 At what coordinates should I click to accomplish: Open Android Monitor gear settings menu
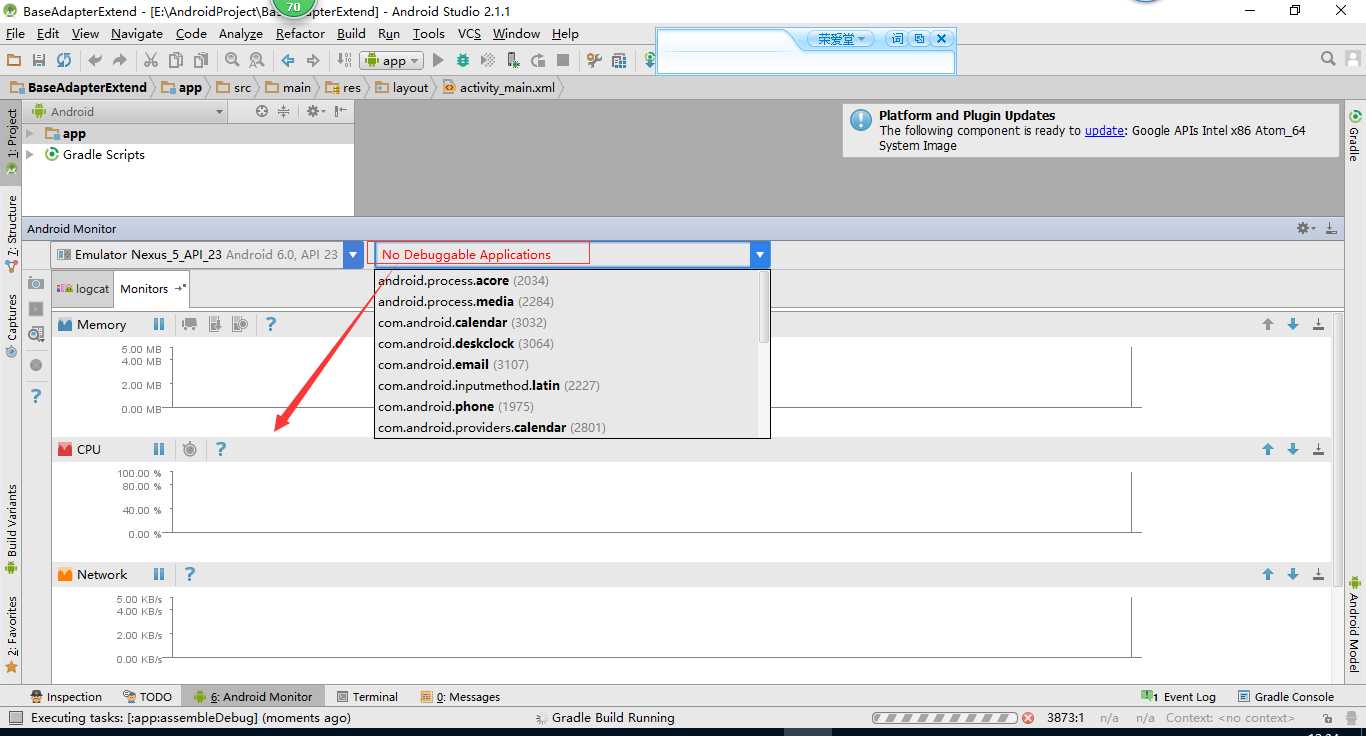pos(1305,228)
